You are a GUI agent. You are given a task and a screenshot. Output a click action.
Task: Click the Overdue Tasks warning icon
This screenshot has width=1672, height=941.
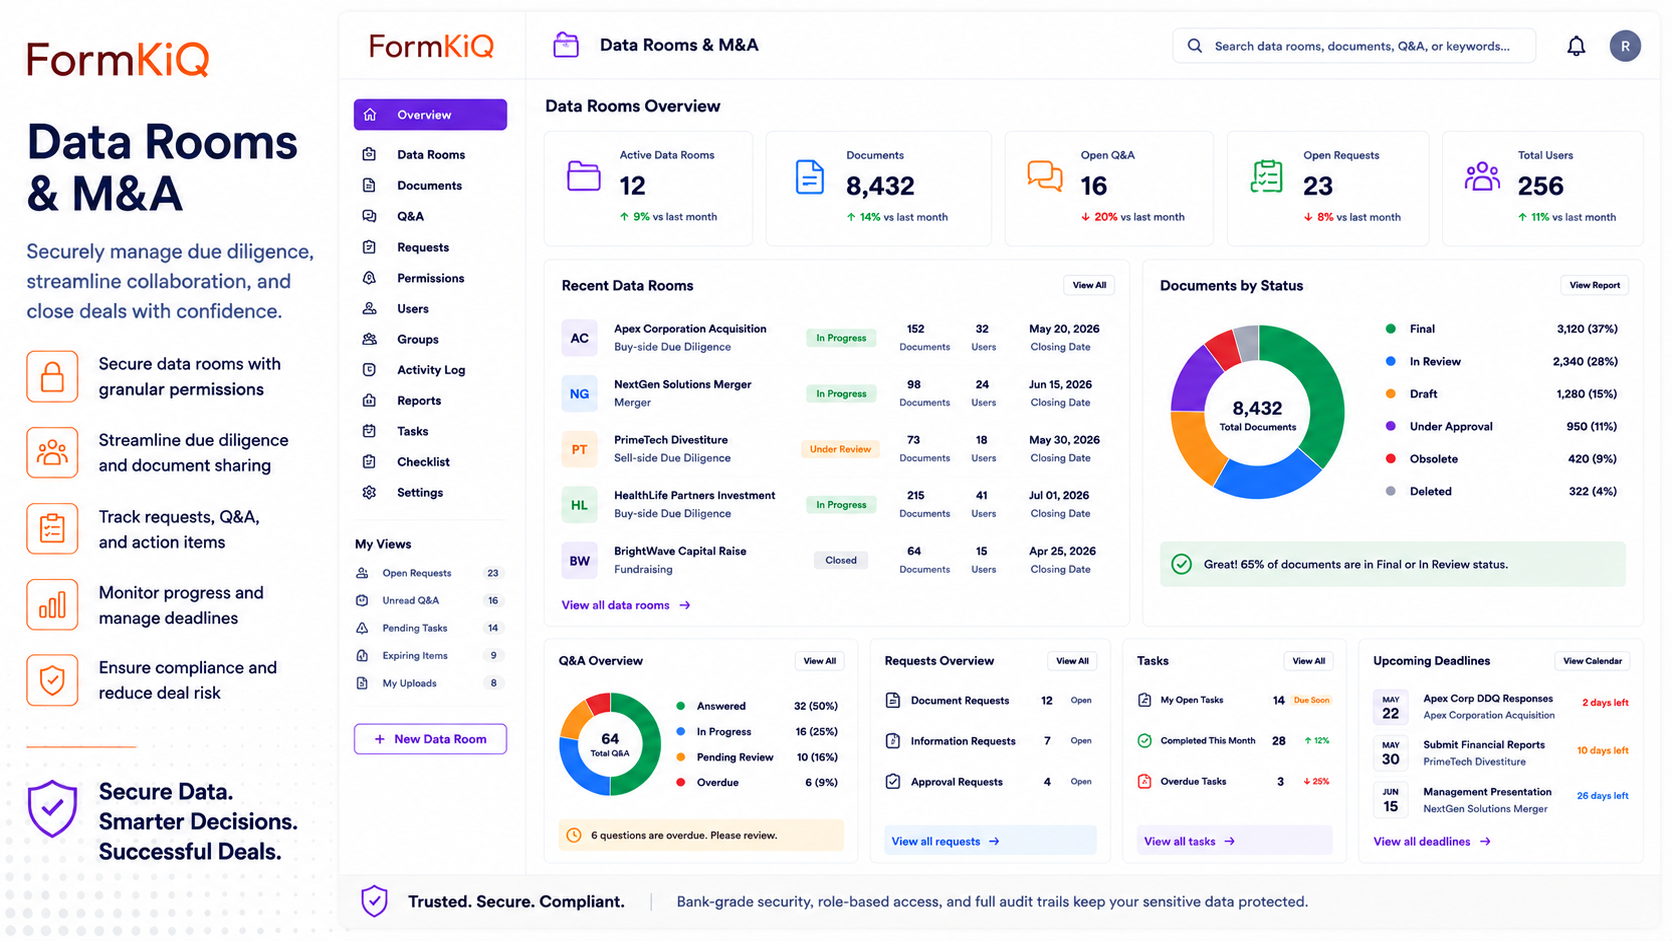[1145, 781]
